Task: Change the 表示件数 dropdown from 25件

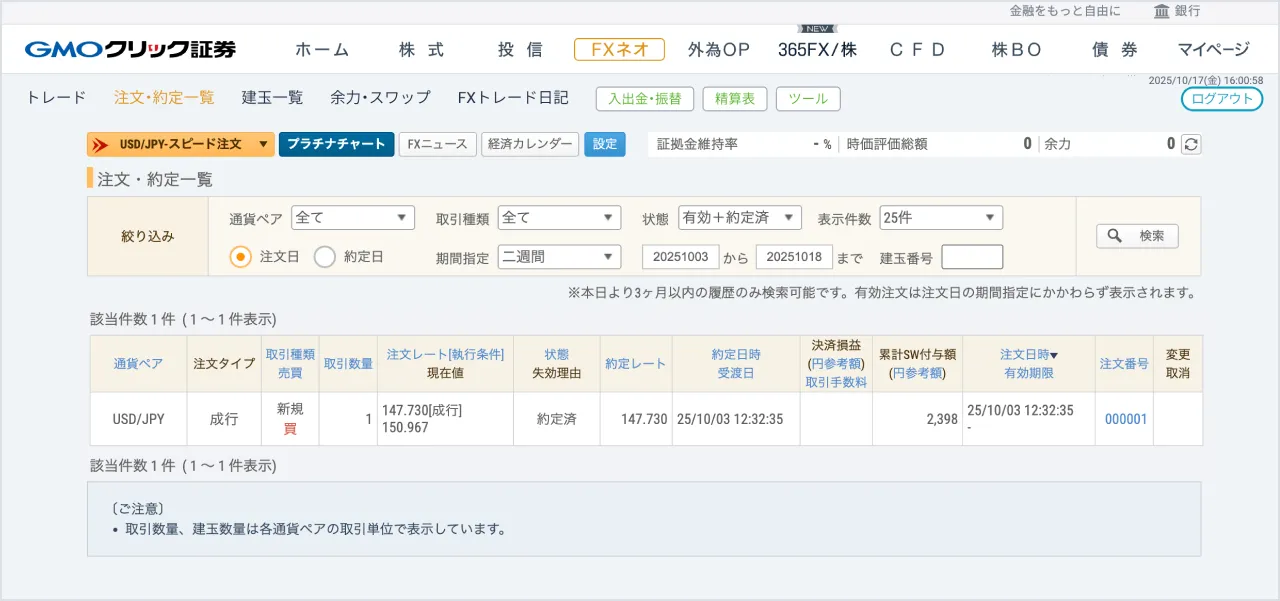Action: point(940,217)
